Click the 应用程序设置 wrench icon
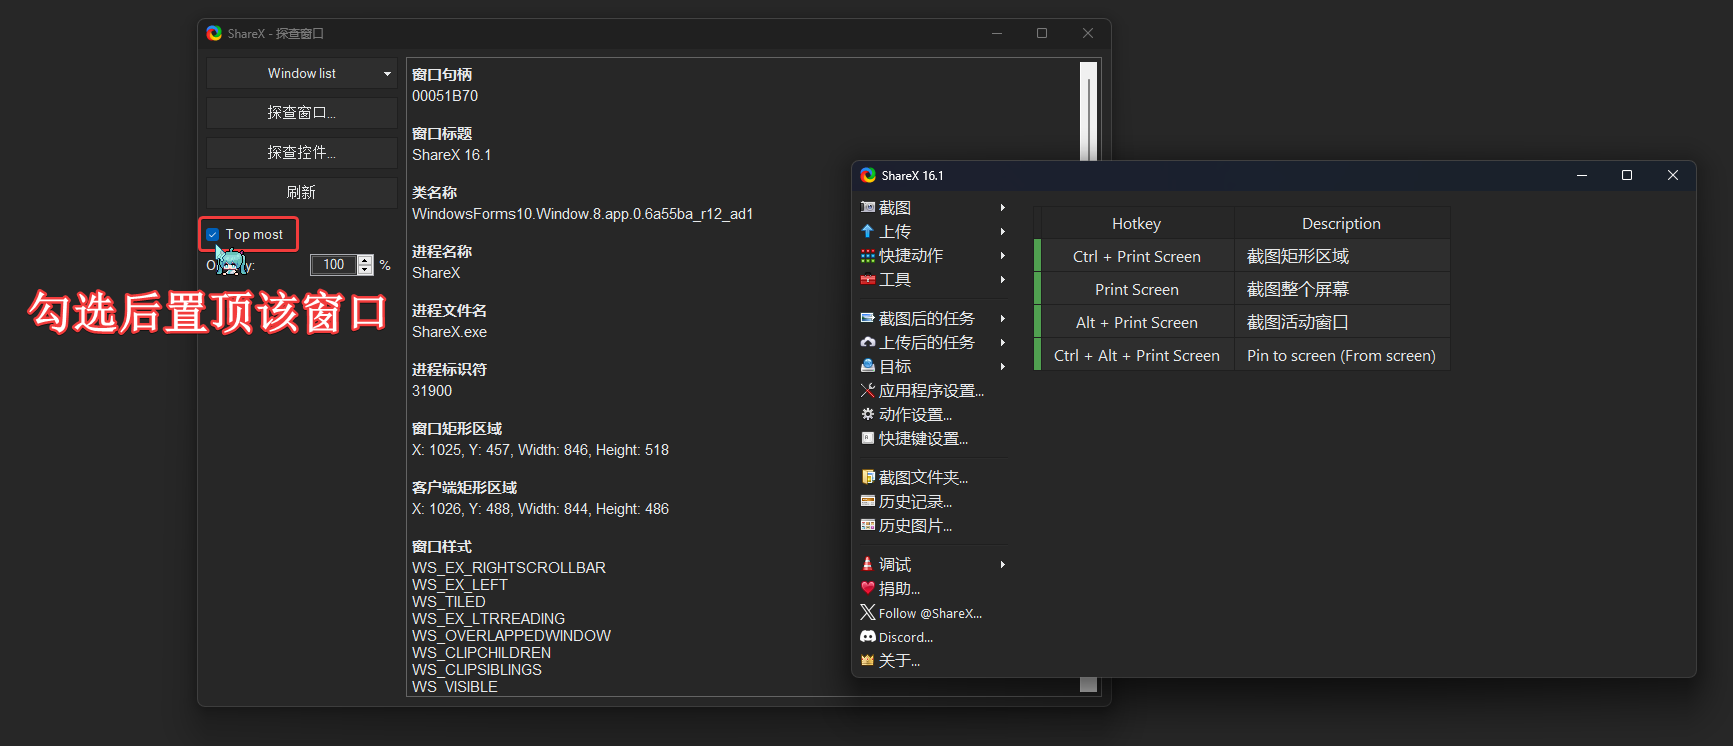Viewport: 1733px width, 746px height. [x=868, y=390]
